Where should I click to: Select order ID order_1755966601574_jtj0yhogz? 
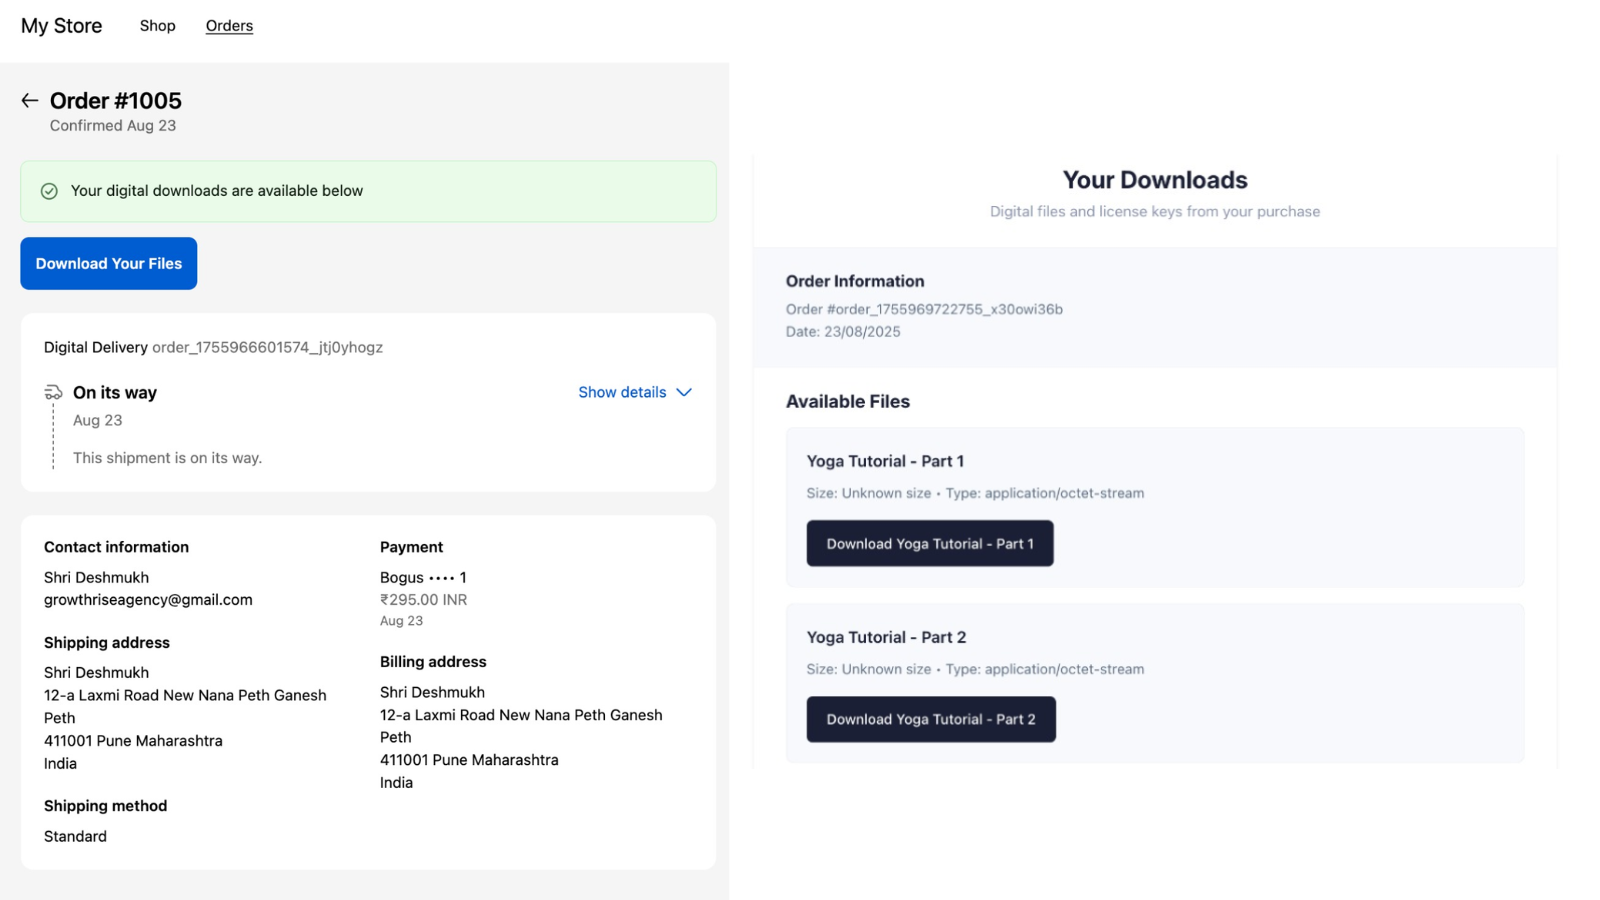click(x=267, y=347)
